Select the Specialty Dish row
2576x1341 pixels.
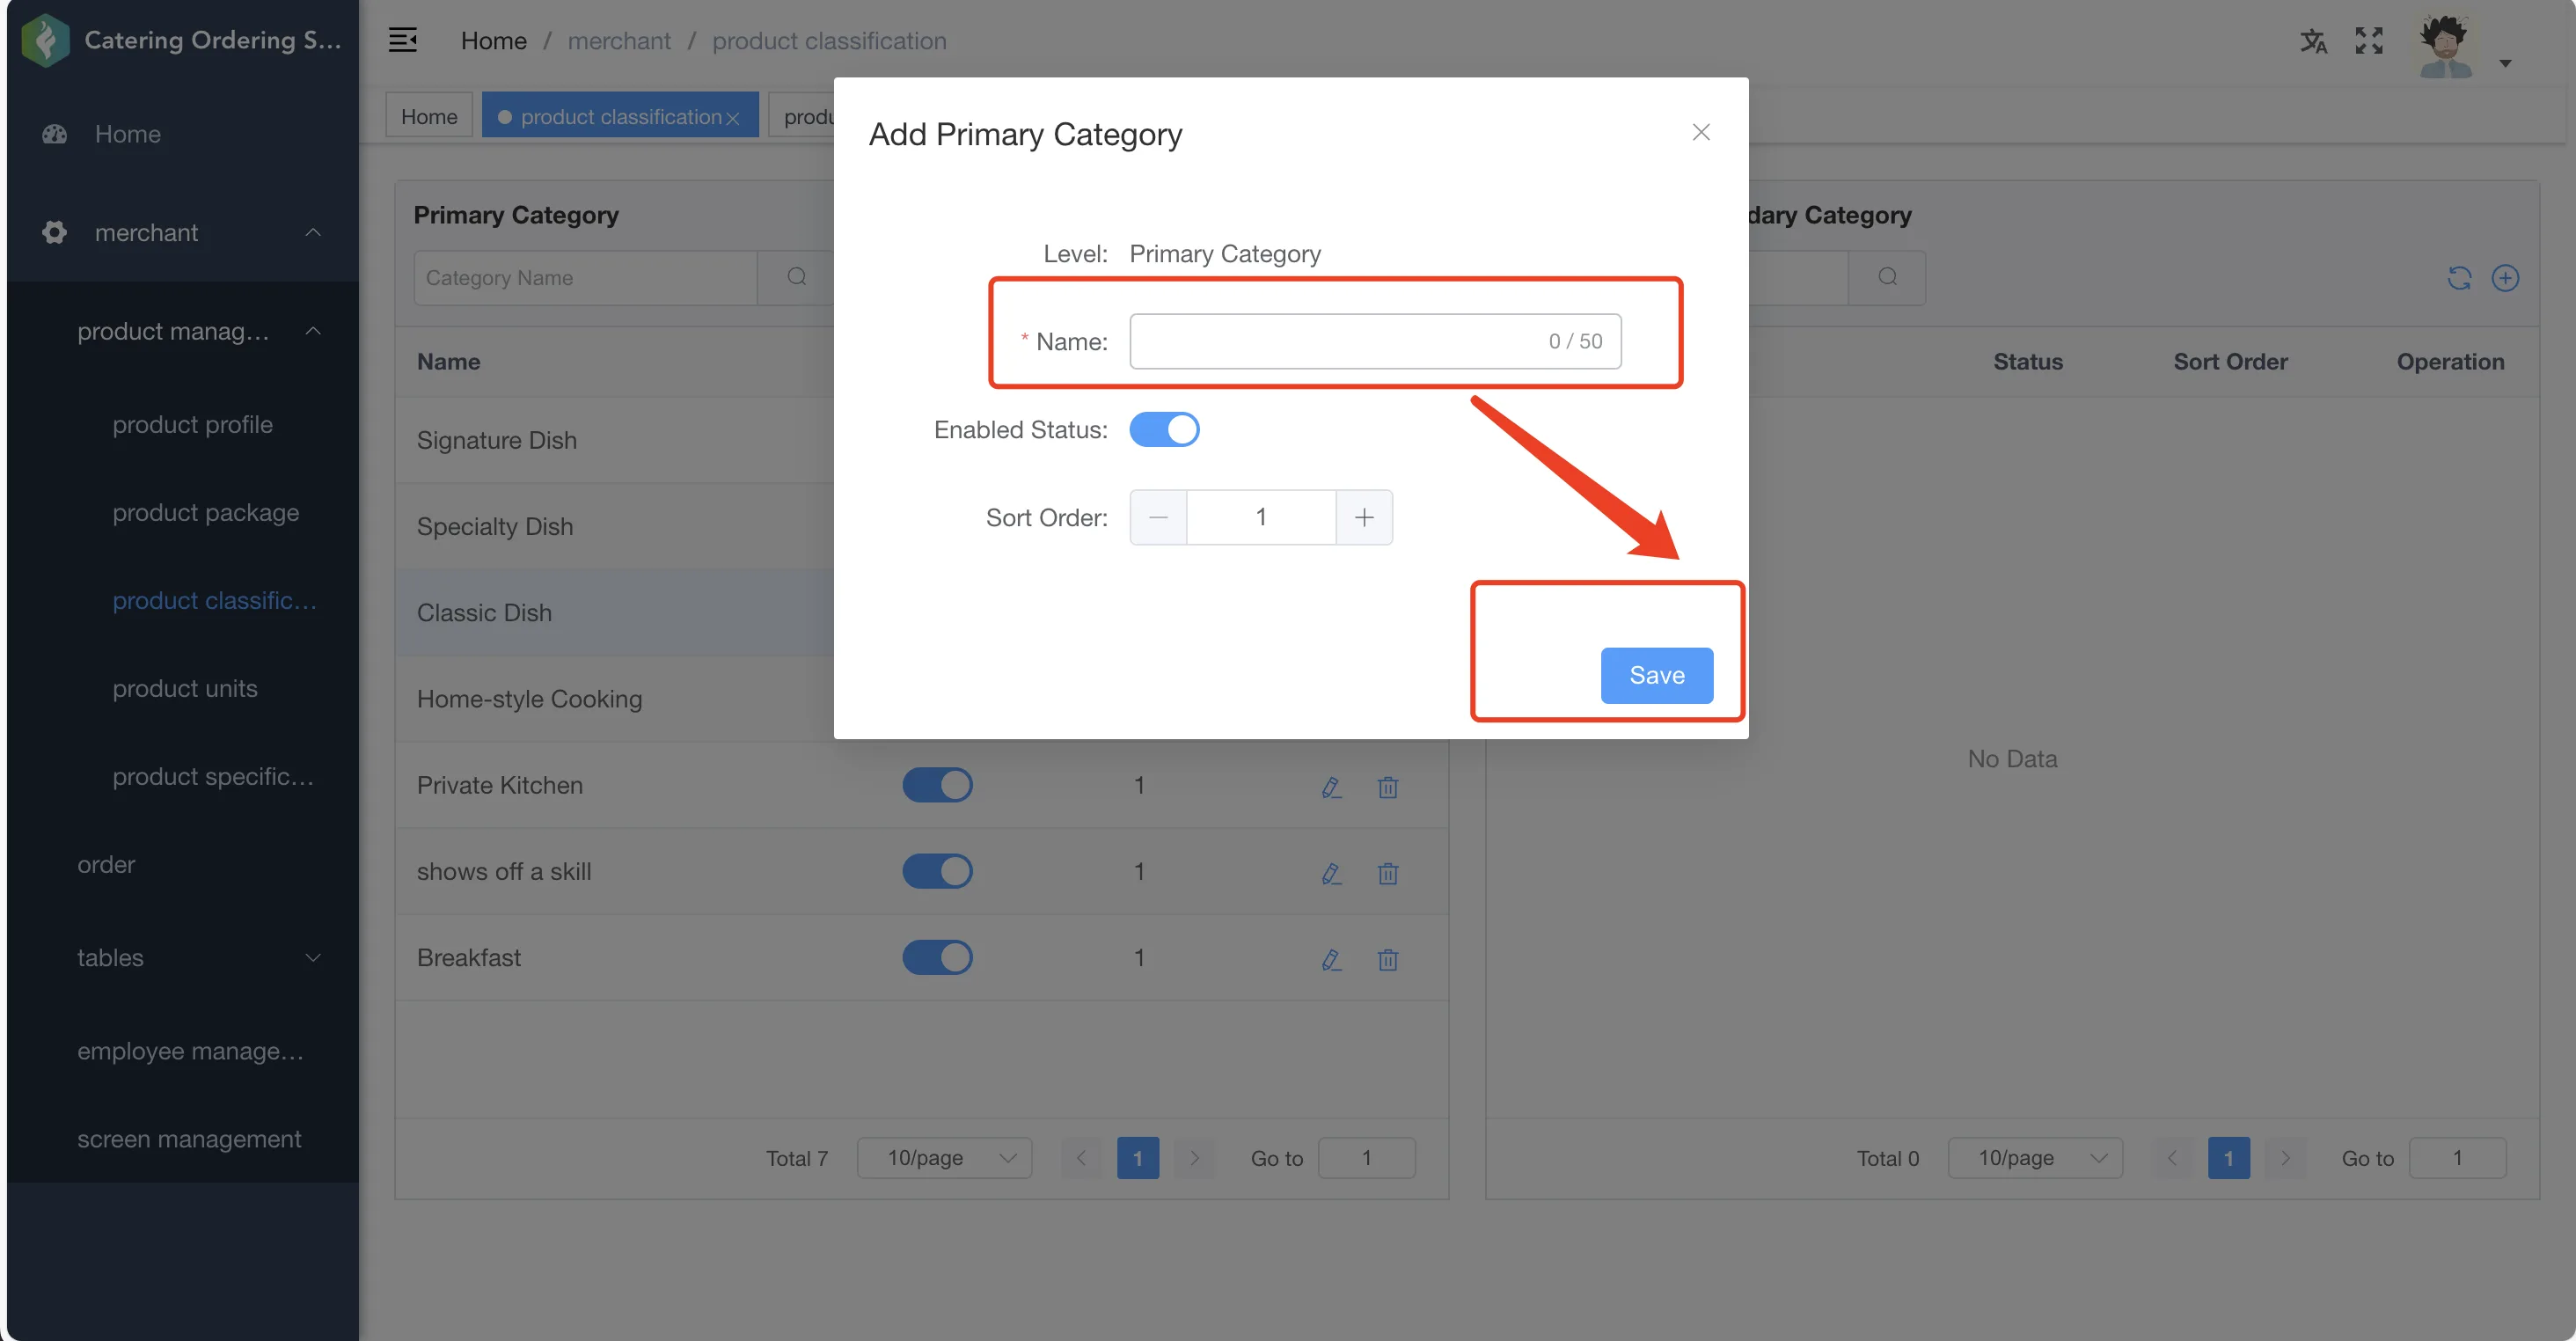614,526
